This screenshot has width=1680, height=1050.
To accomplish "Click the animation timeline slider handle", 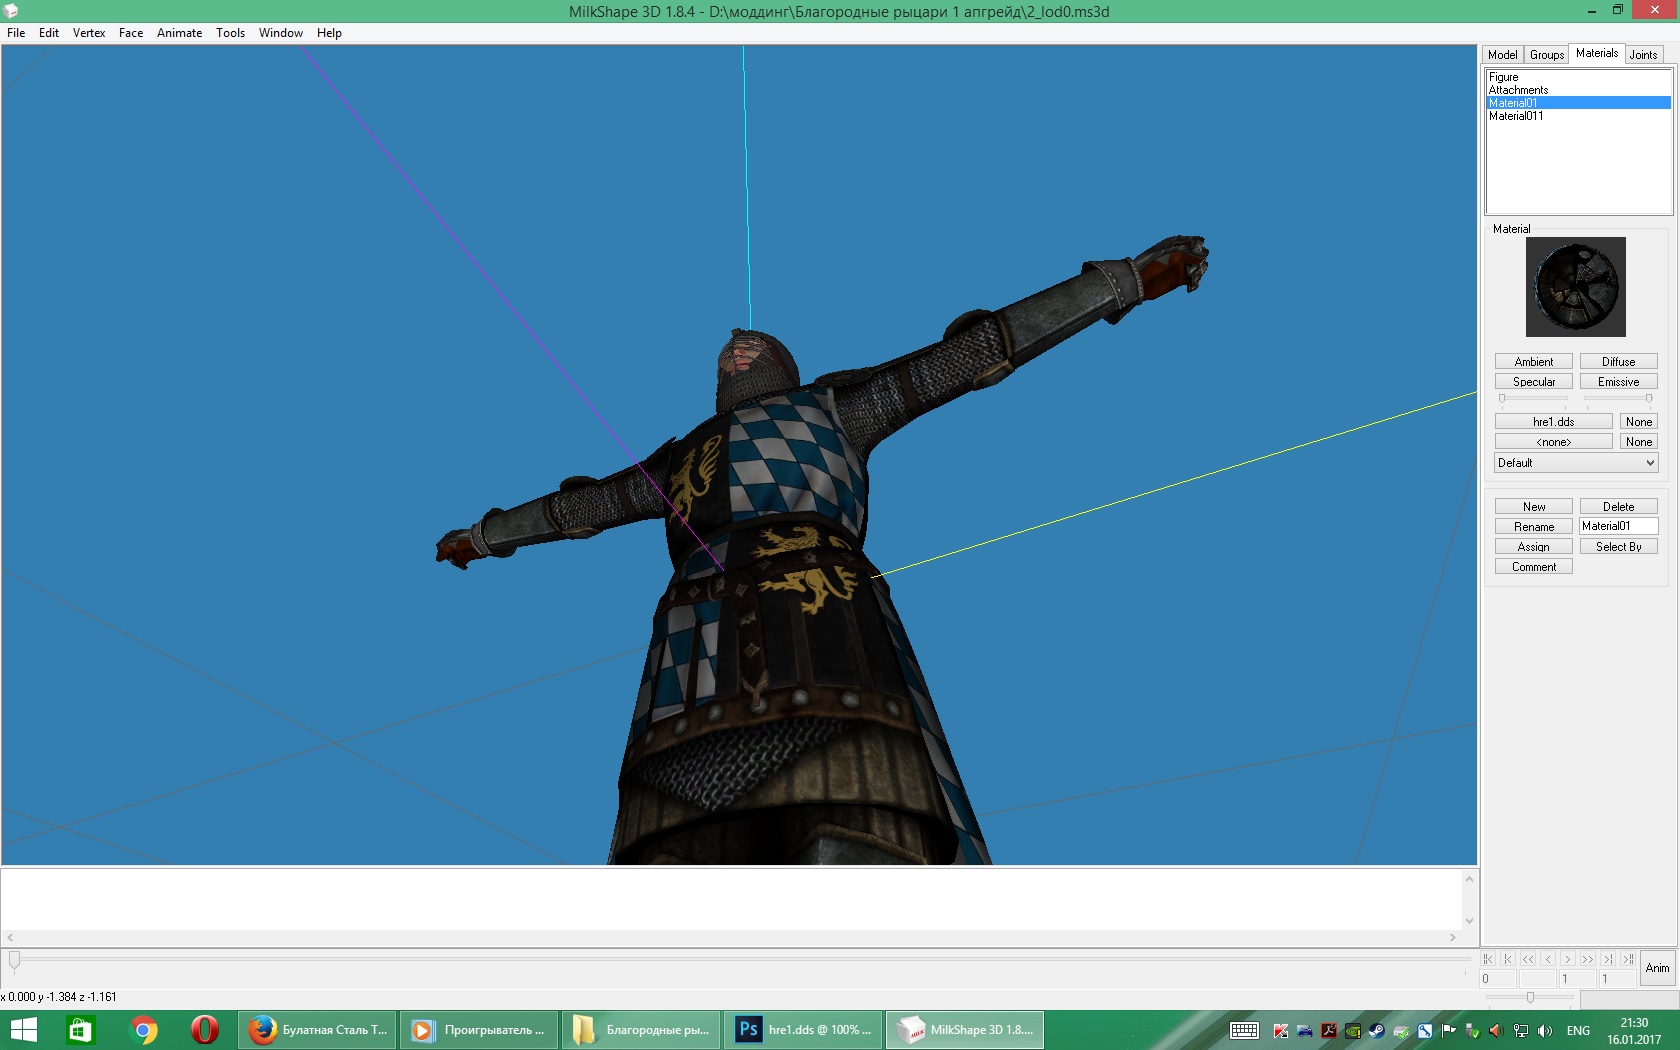I will click(14, 960).
